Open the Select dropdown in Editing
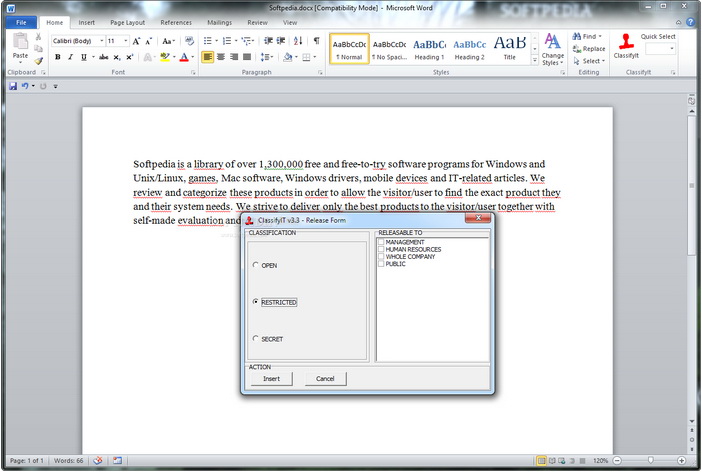This screenshot has width=702, height=472. (x=589, y=61)
